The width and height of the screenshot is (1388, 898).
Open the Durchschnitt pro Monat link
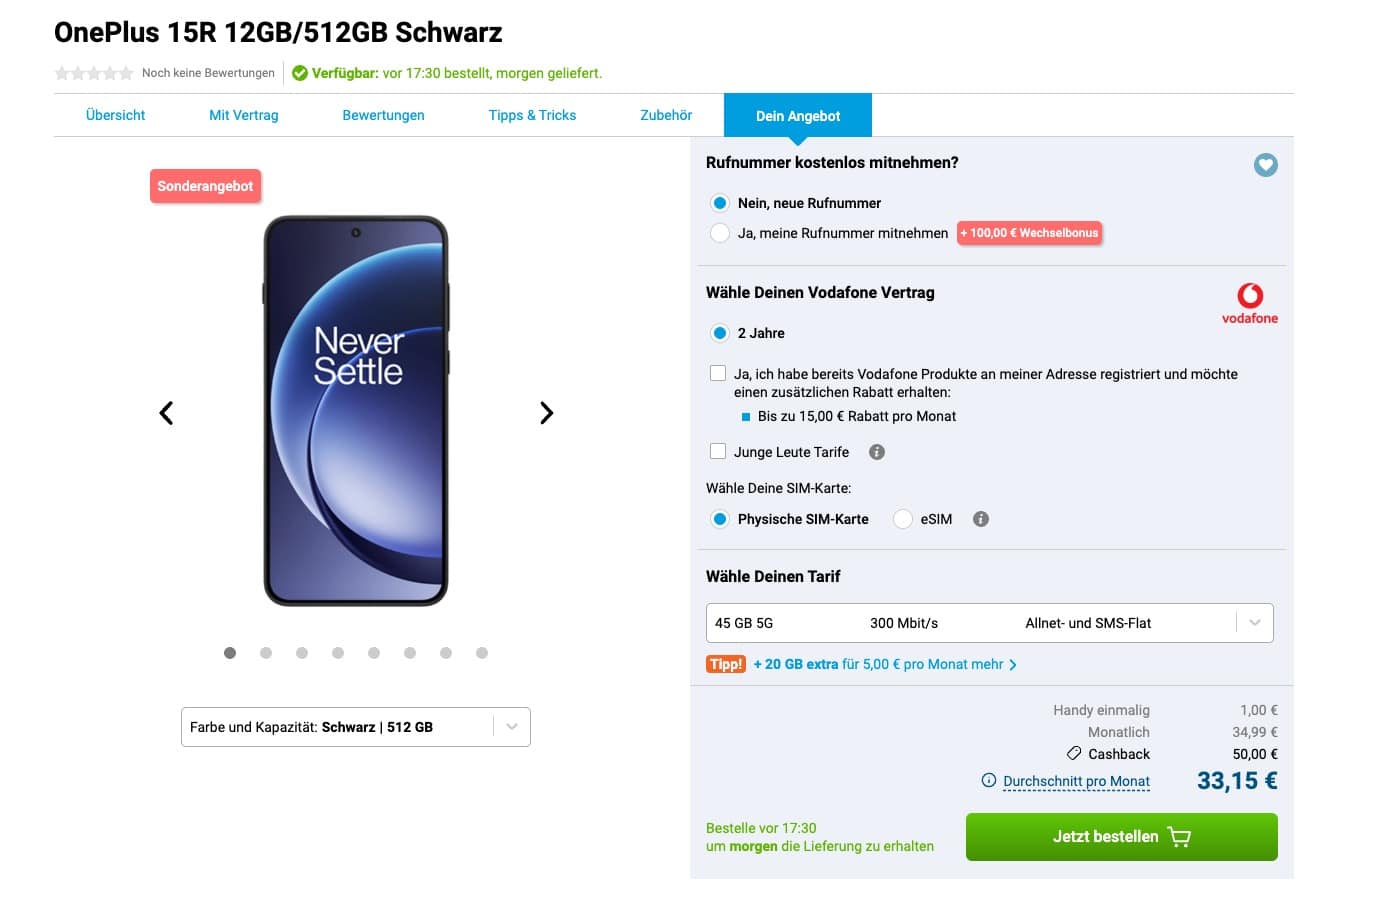1076,781
